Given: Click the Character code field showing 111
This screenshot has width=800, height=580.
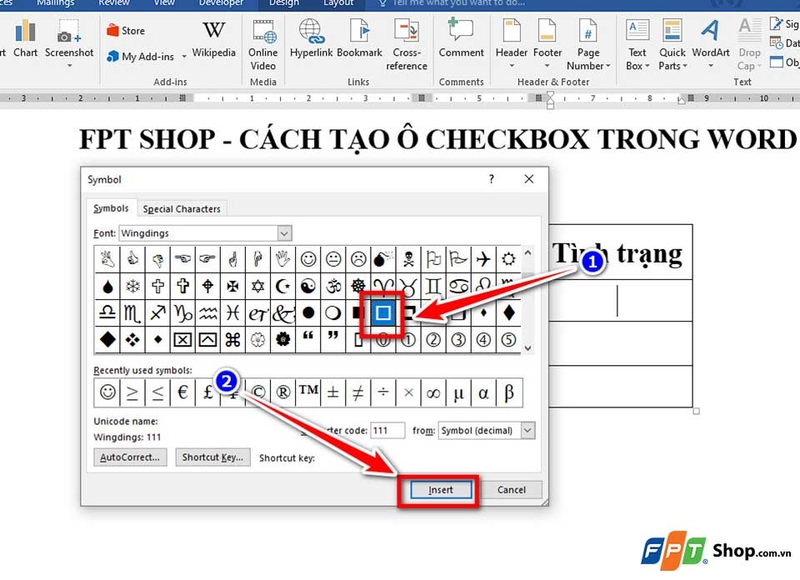Looking at the screenshot, I should pos(388,431).
